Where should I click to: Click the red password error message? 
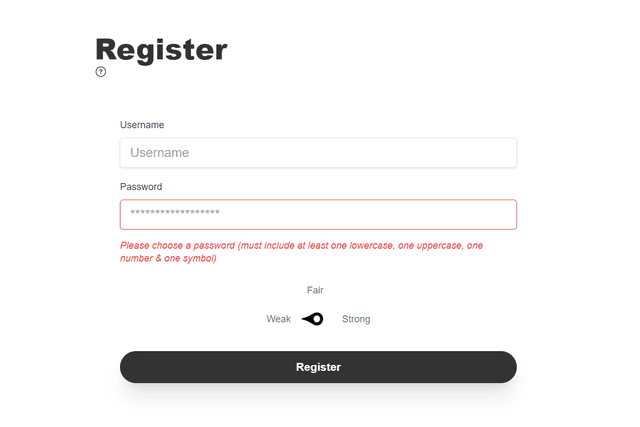pos(301,252)
